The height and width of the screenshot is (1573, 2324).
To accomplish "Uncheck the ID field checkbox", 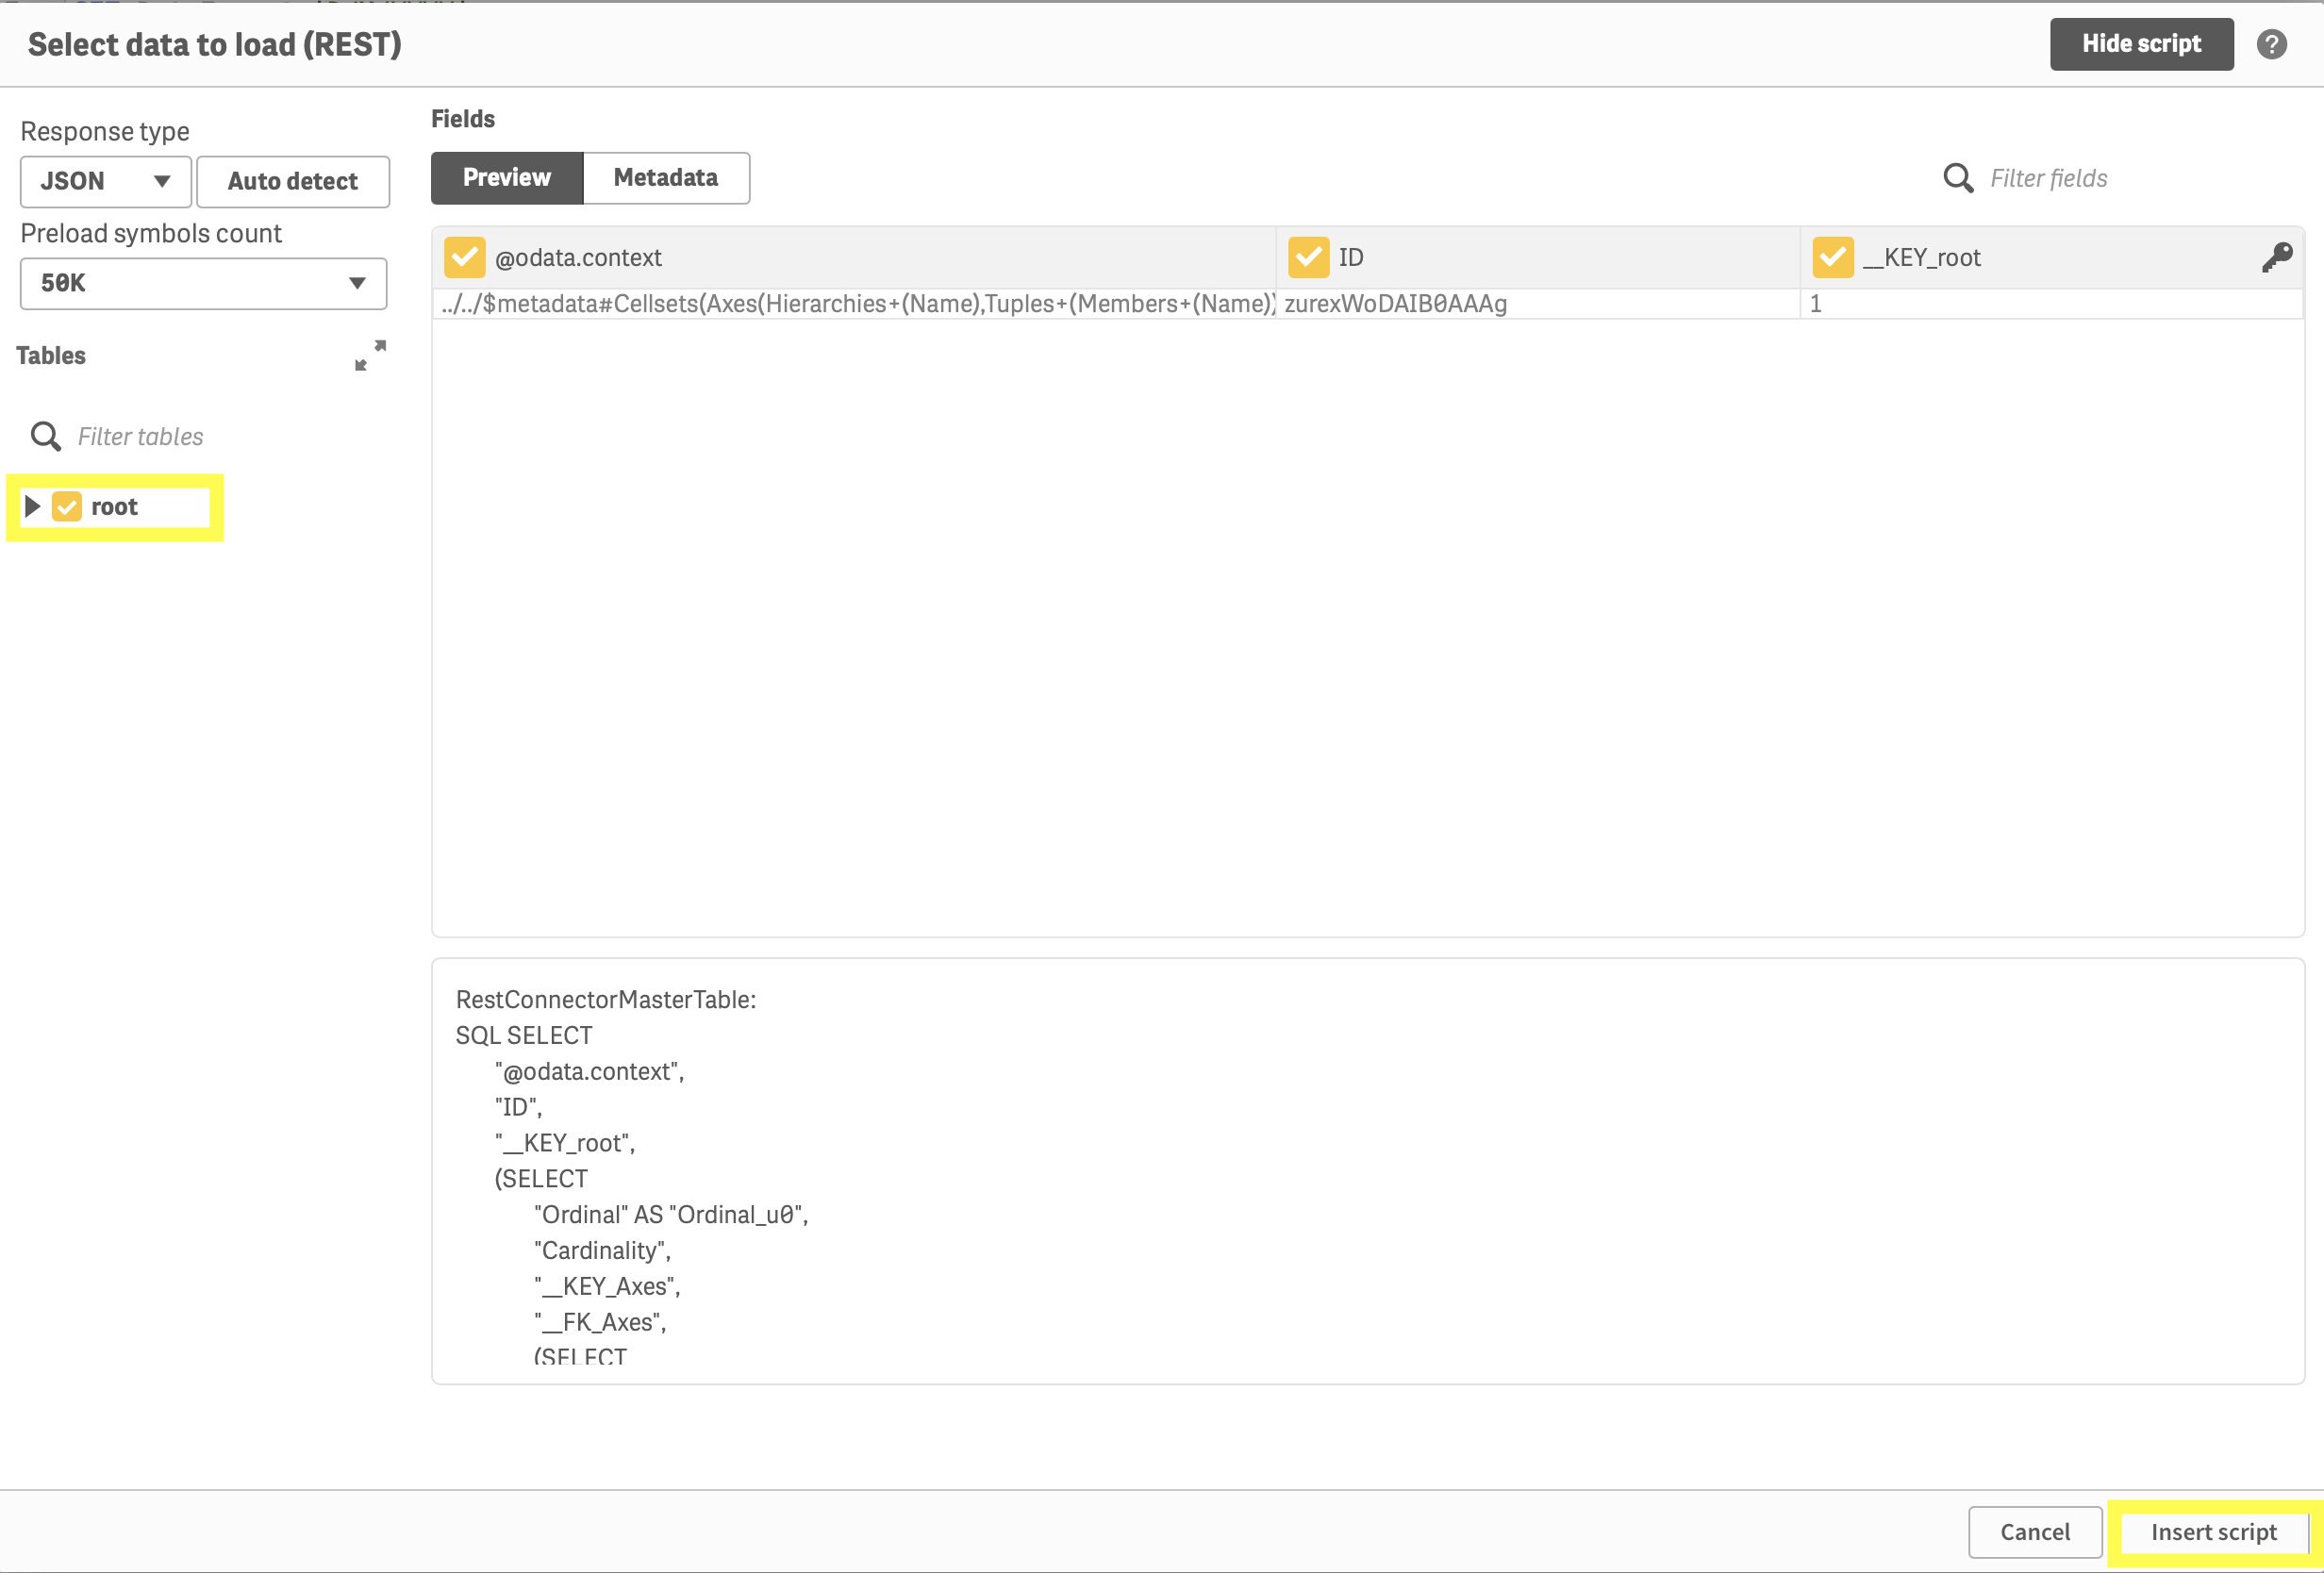I will coord(1307,257).
